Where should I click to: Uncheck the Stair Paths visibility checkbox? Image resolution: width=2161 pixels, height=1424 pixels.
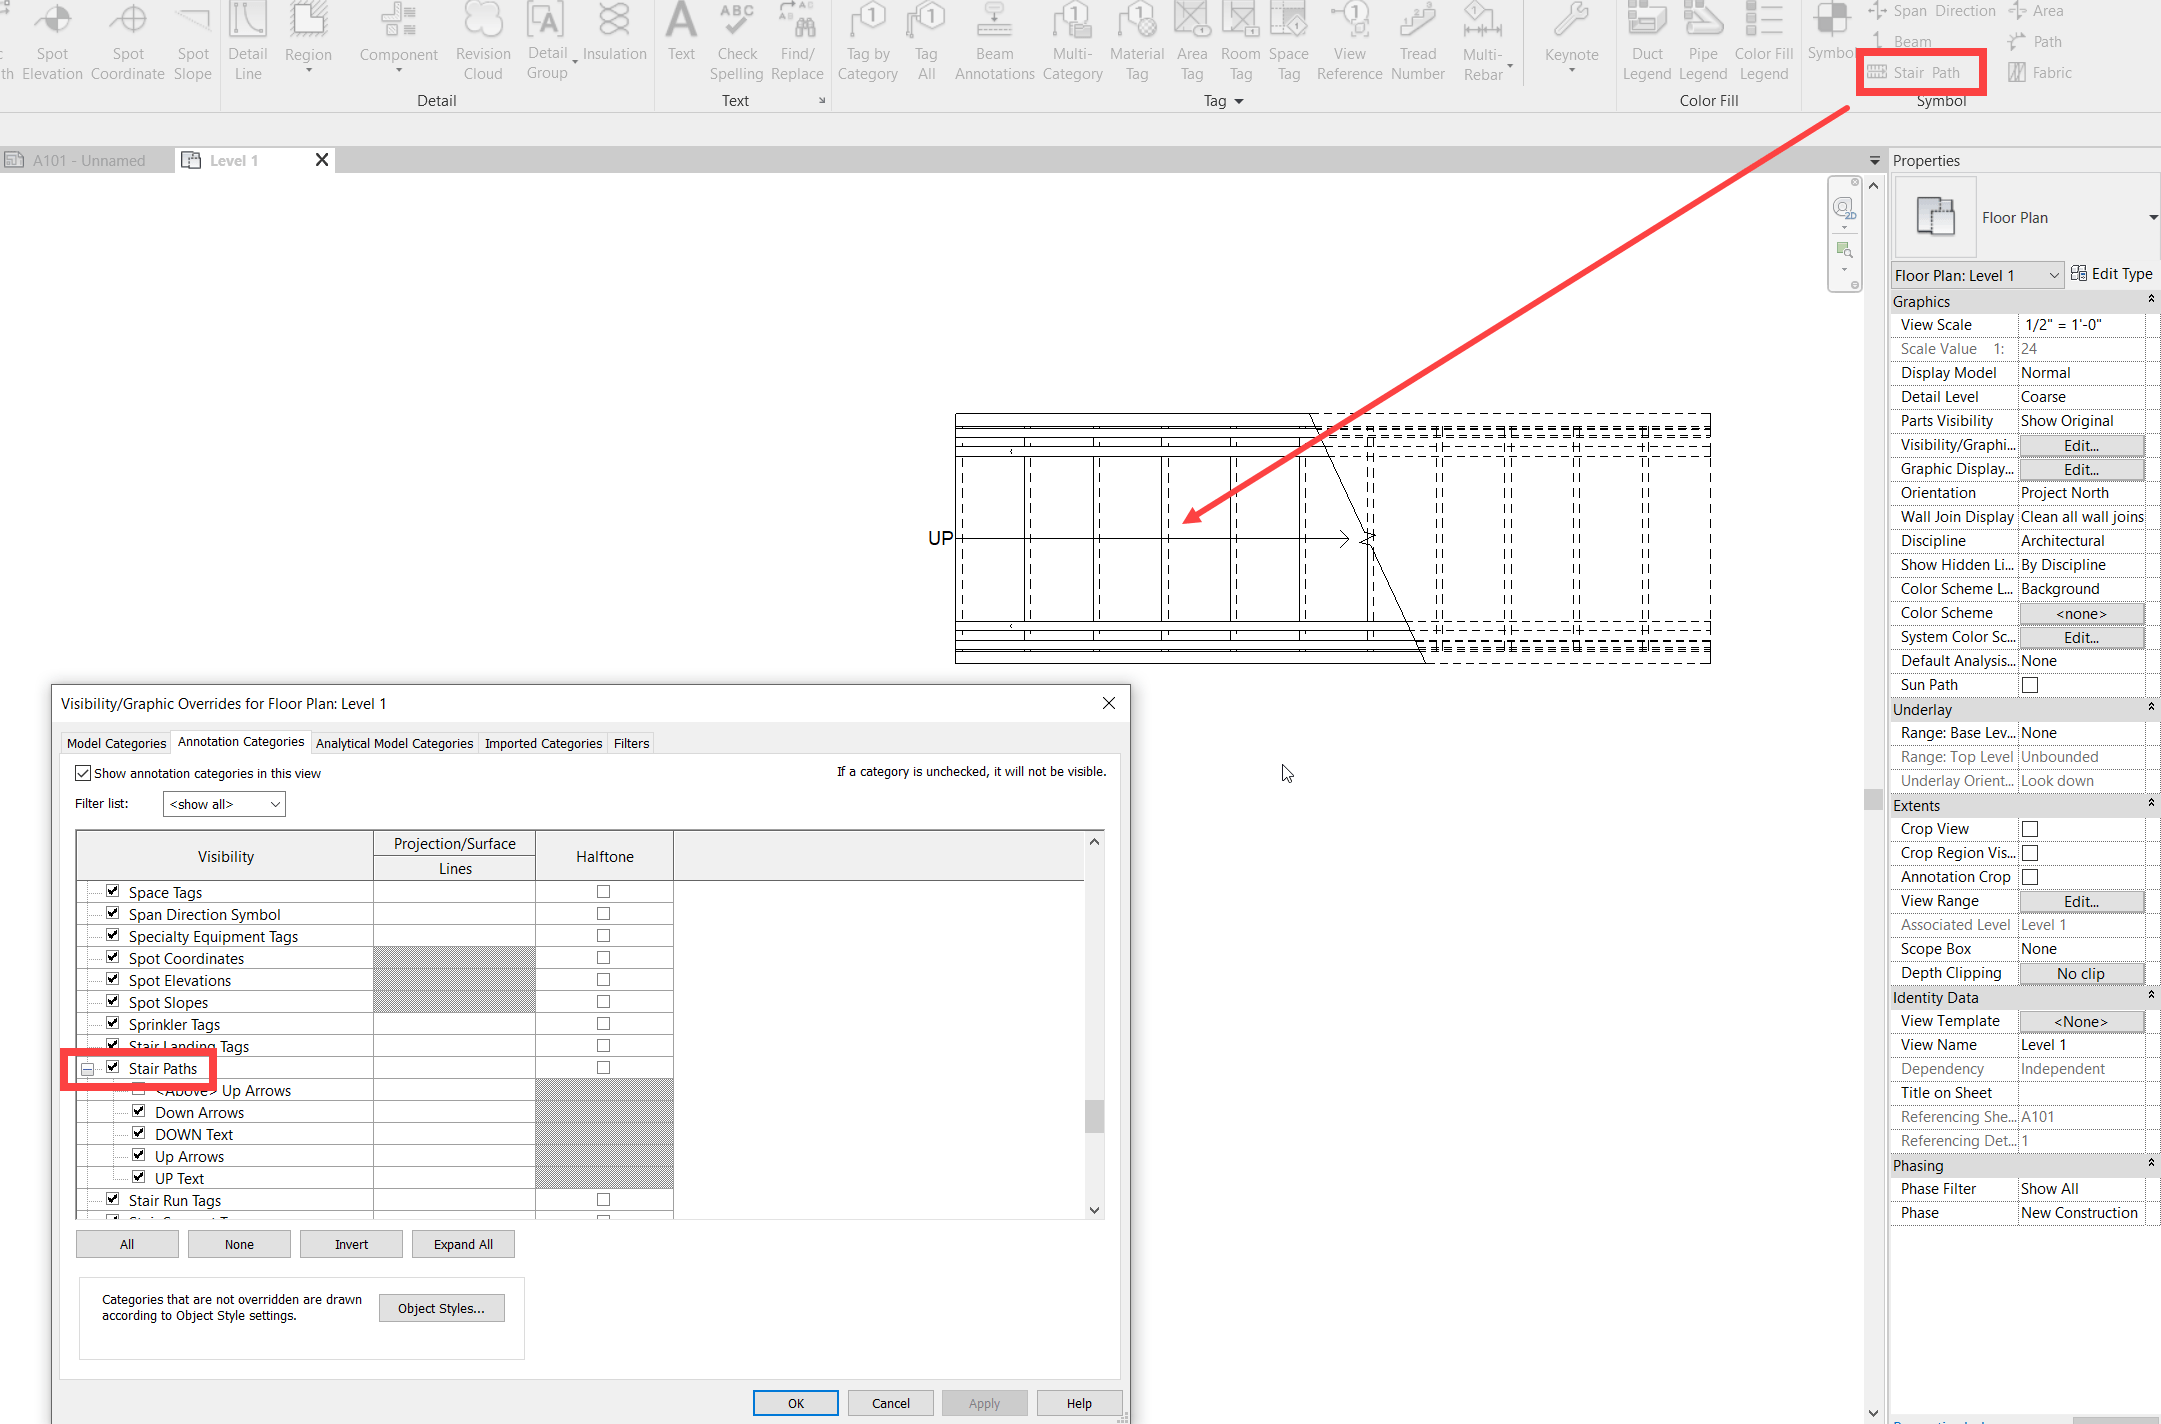pos(113,1067)
